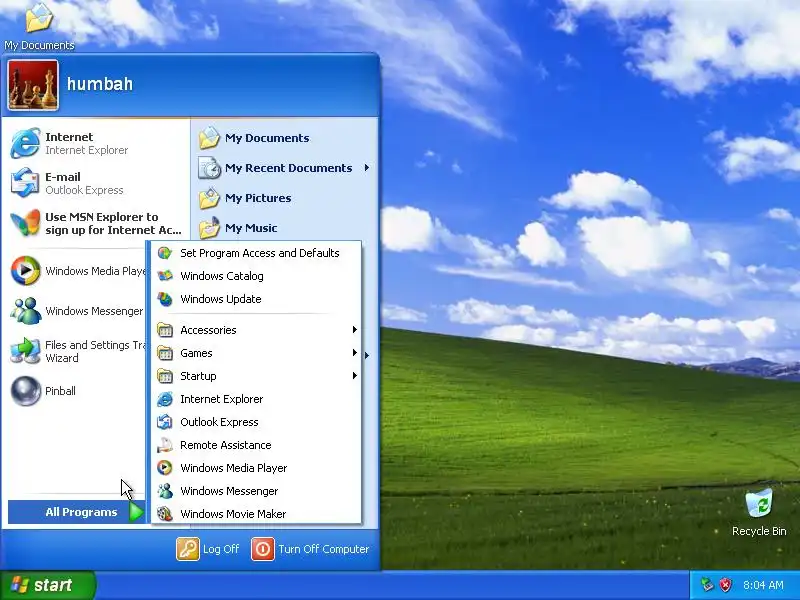Choose Remote Assistance menu entry text

[226, 445]
